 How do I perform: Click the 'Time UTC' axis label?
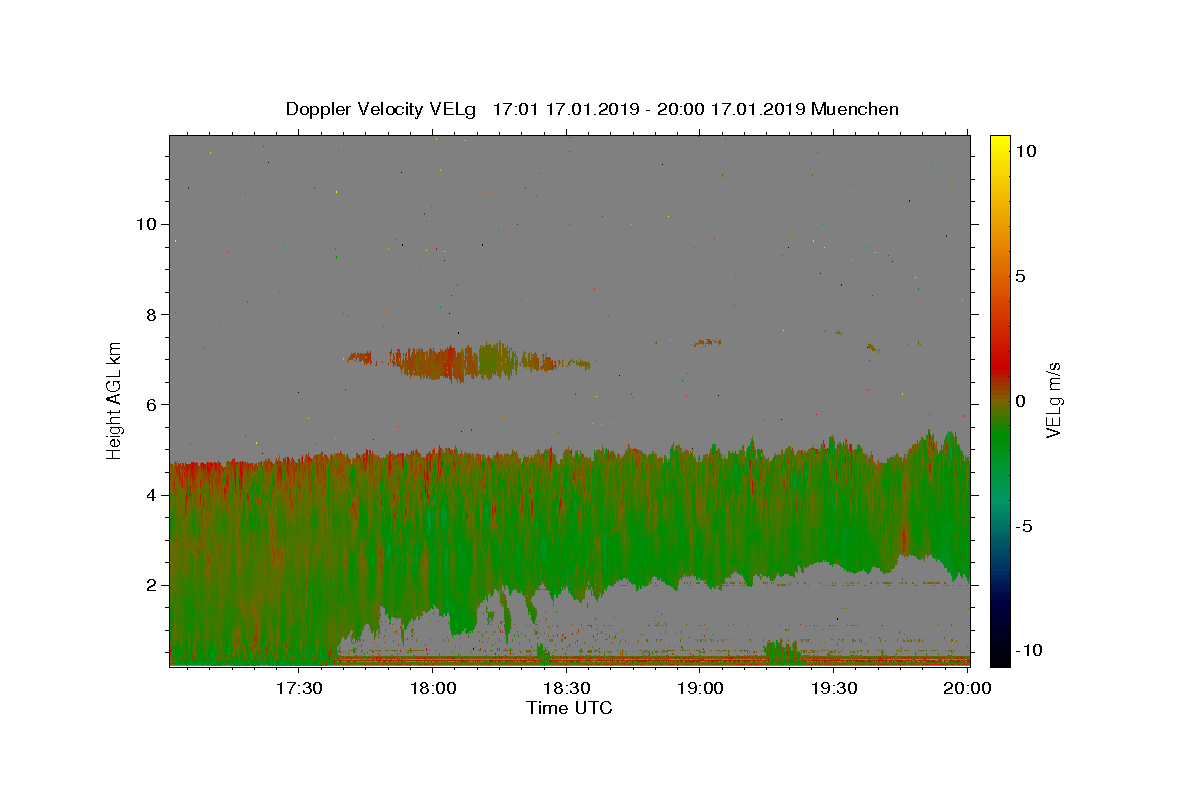(x=569, y=708)
